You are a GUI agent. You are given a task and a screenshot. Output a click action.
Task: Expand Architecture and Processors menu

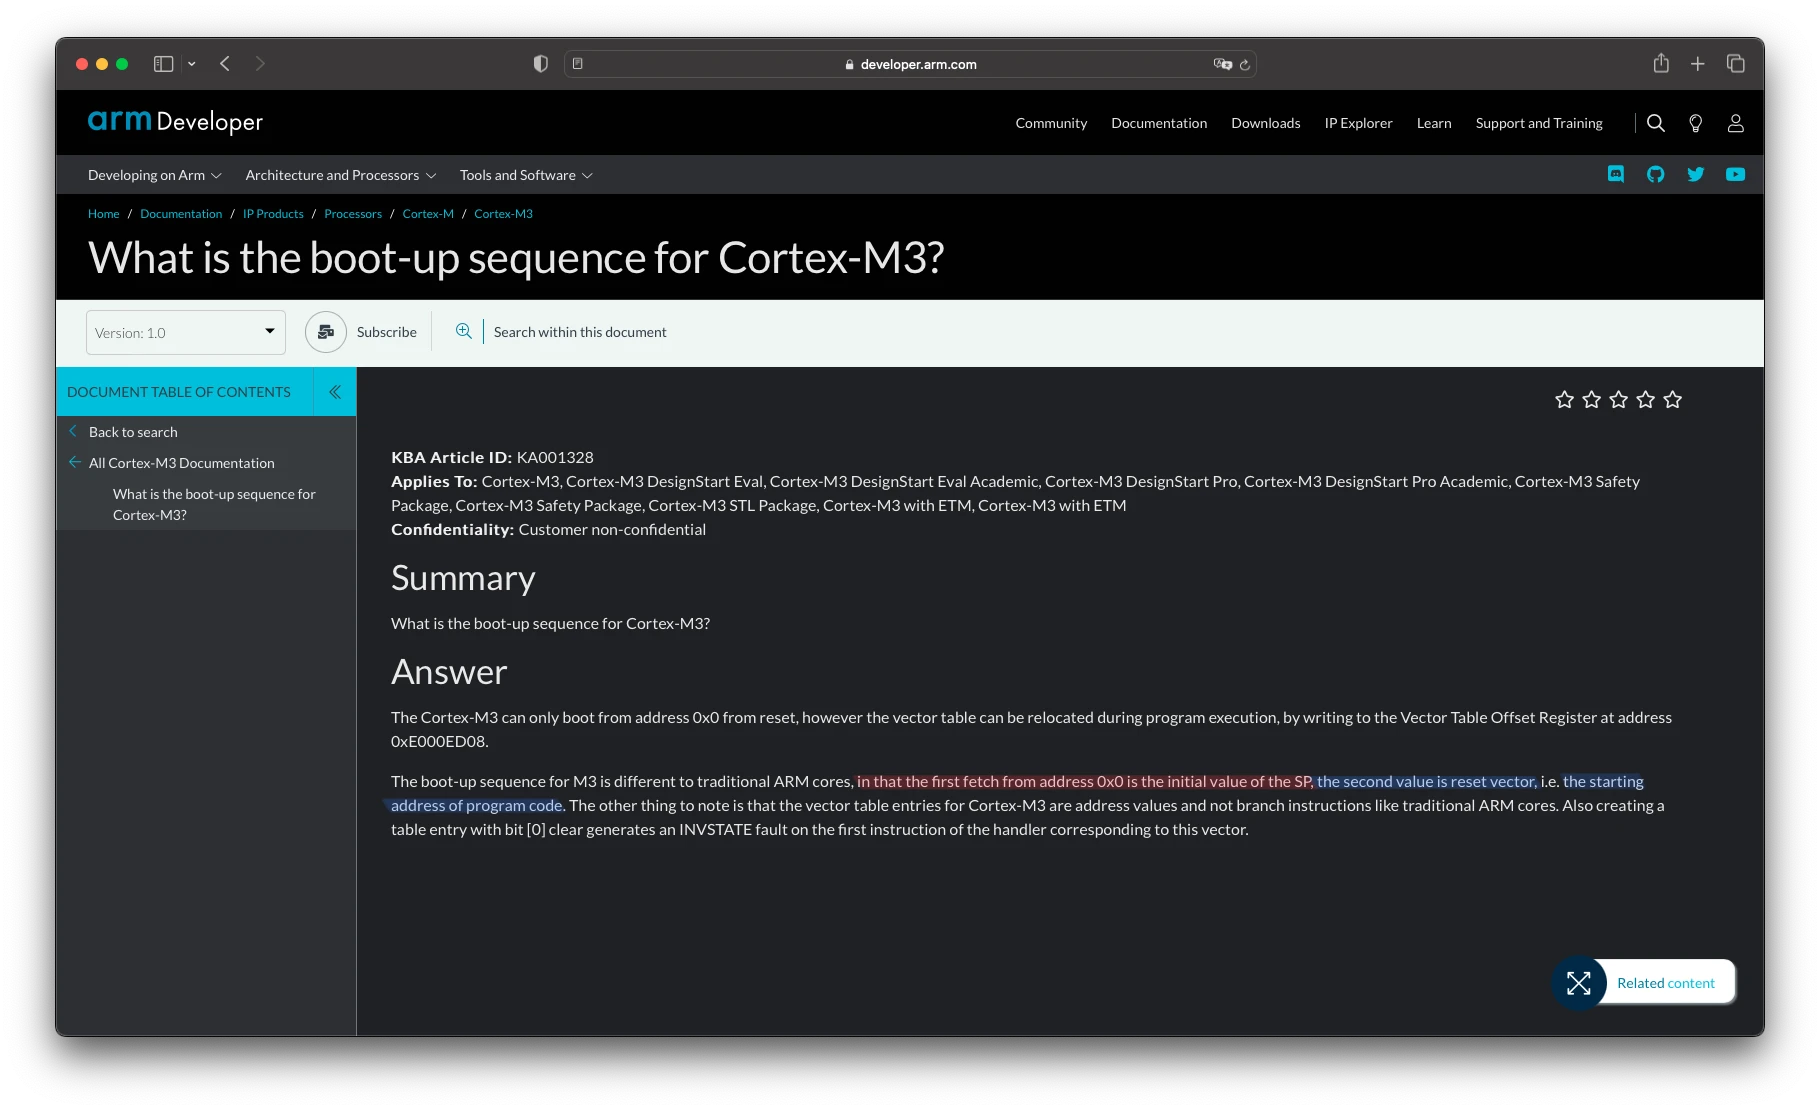click(x=340, y=175)
